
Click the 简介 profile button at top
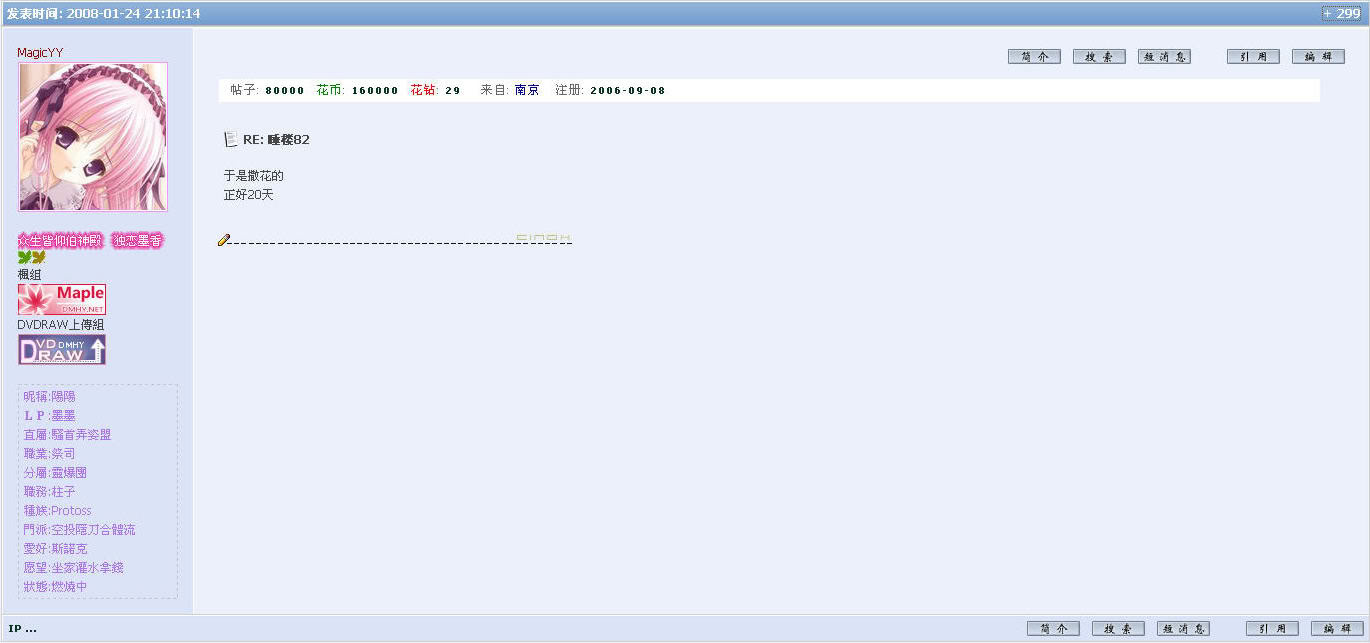click(x=1034, y=57)
